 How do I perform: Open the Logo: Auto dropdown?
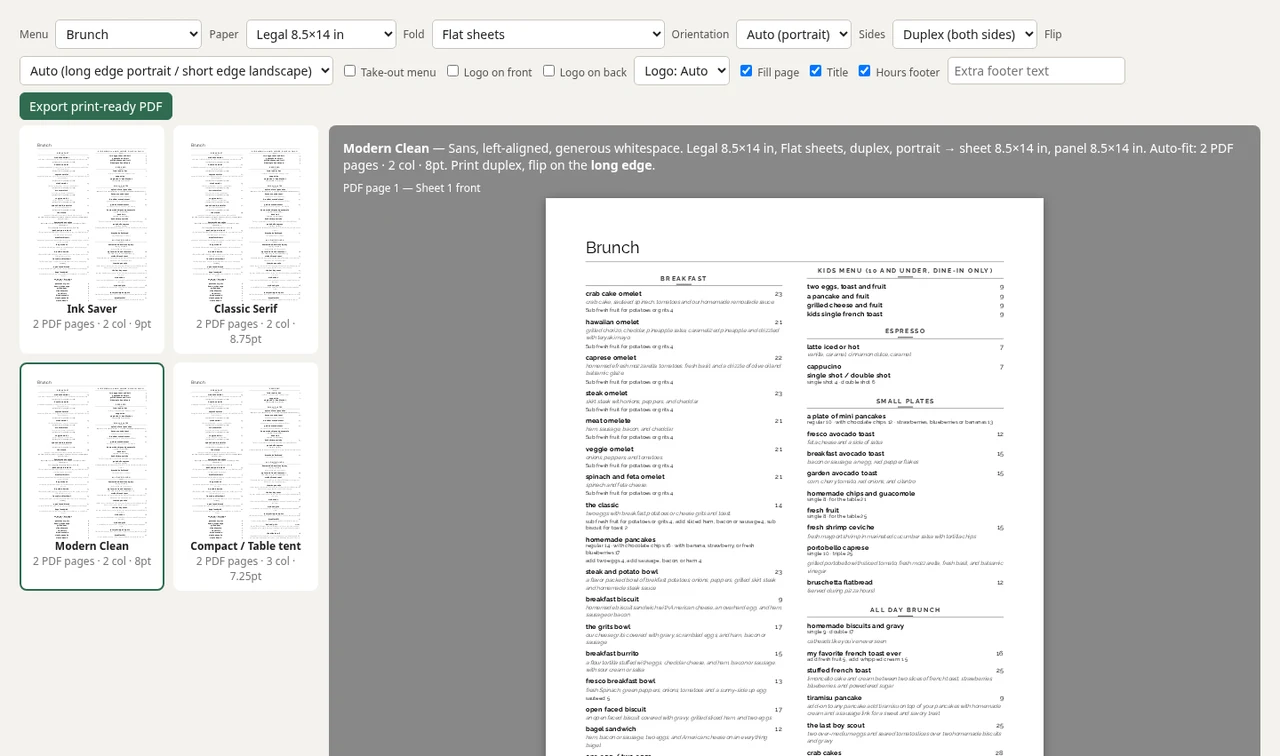(x=681, y=71)
